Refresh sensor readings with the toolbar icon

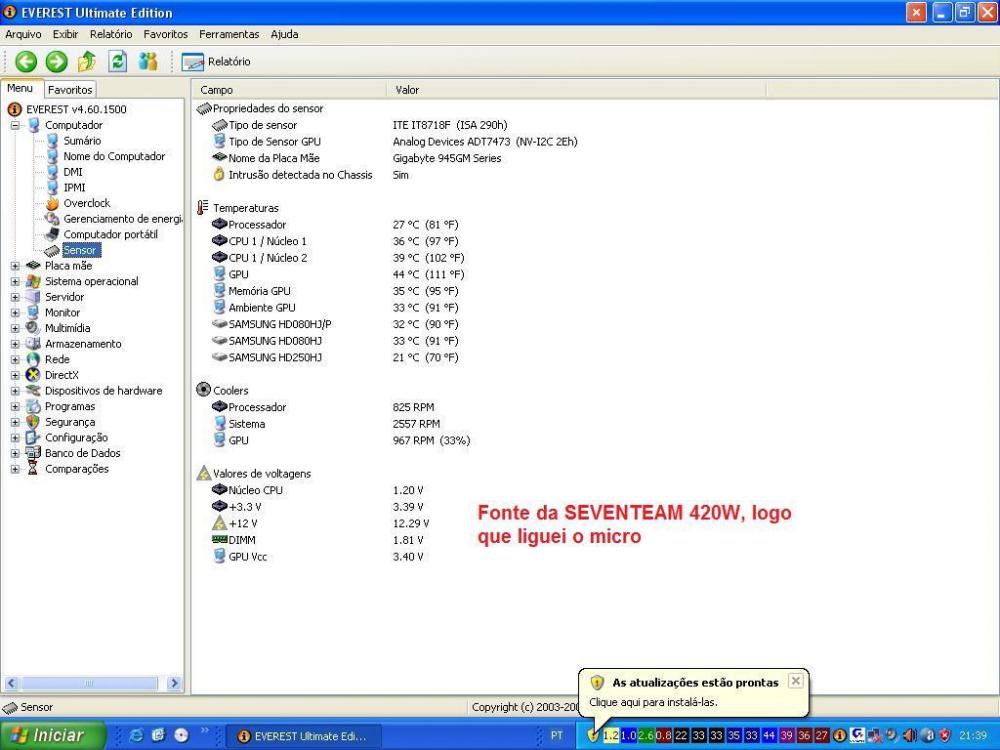tap(118, 62)
